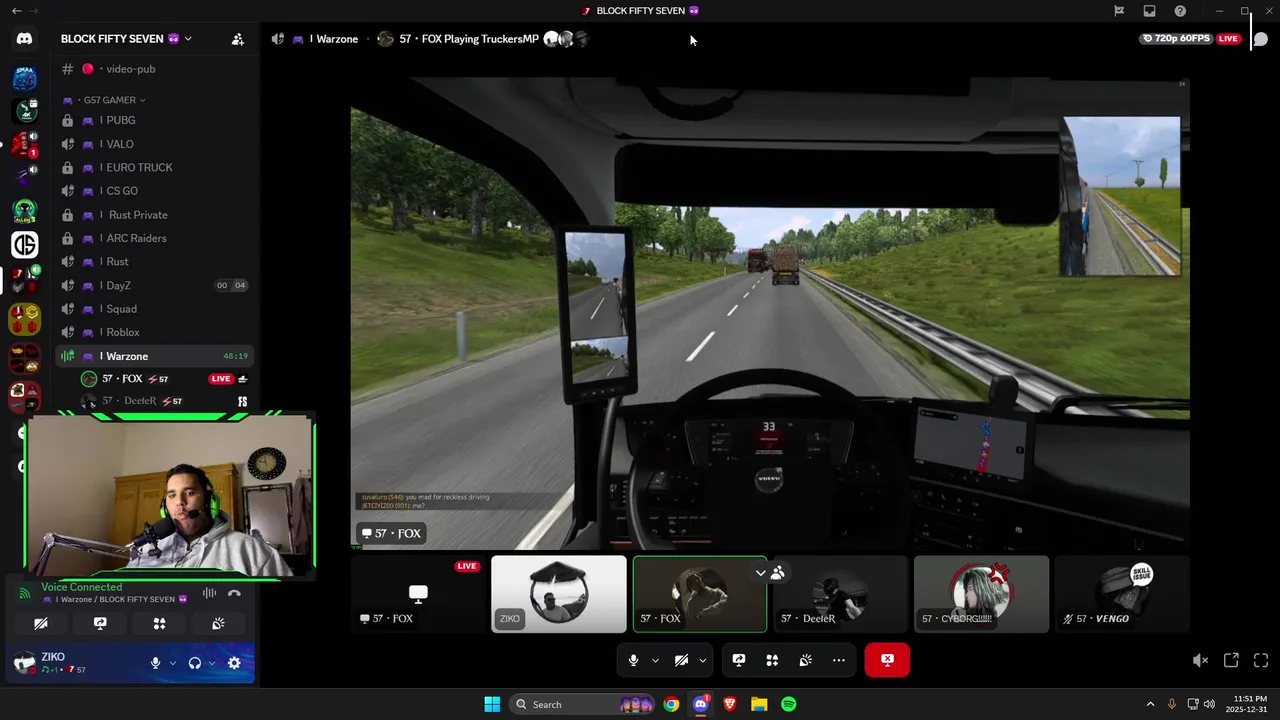The height and width of the screenshot is (720, 1280).
Task: Enter fullscreen stream view
Action: 1261,660
